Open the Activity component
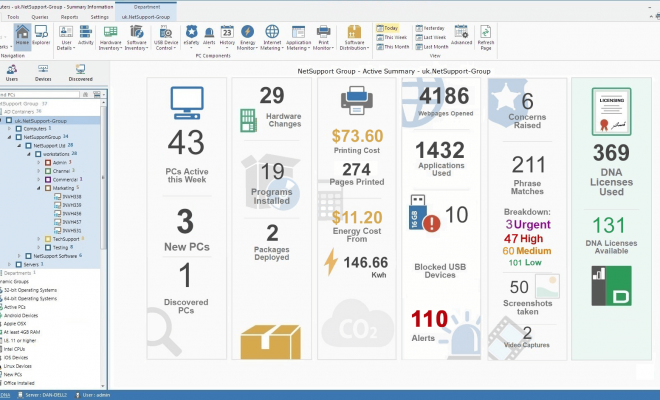This screenshot has height=400, width=660. (85, 35)
